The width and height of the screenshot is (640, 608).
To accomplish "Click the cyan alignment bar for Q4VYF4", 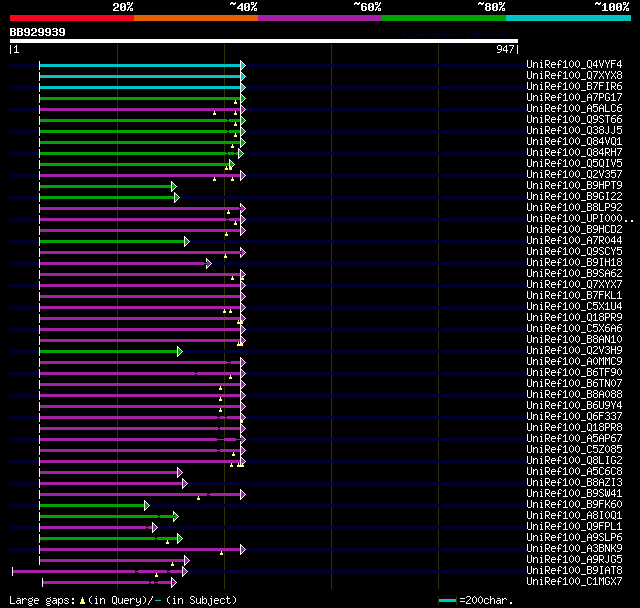I will coord(140,65).
